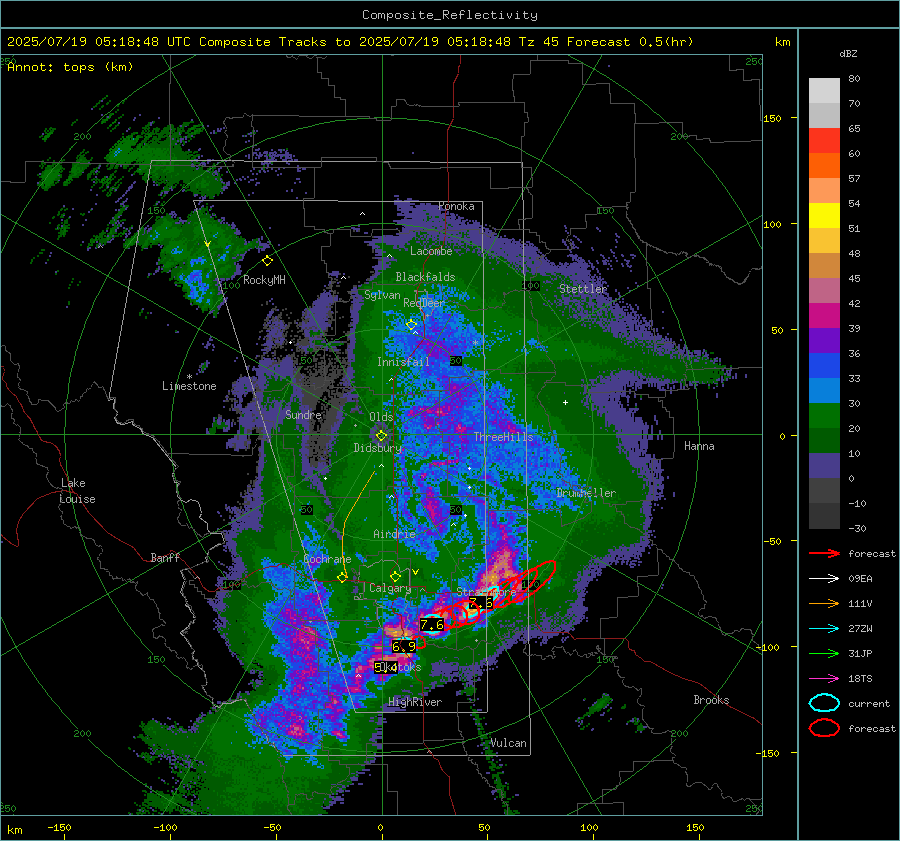The width and height of the screenshot is (900, 841).
Task: Click the white 09EA track arrow
Action: coord(824,579)
